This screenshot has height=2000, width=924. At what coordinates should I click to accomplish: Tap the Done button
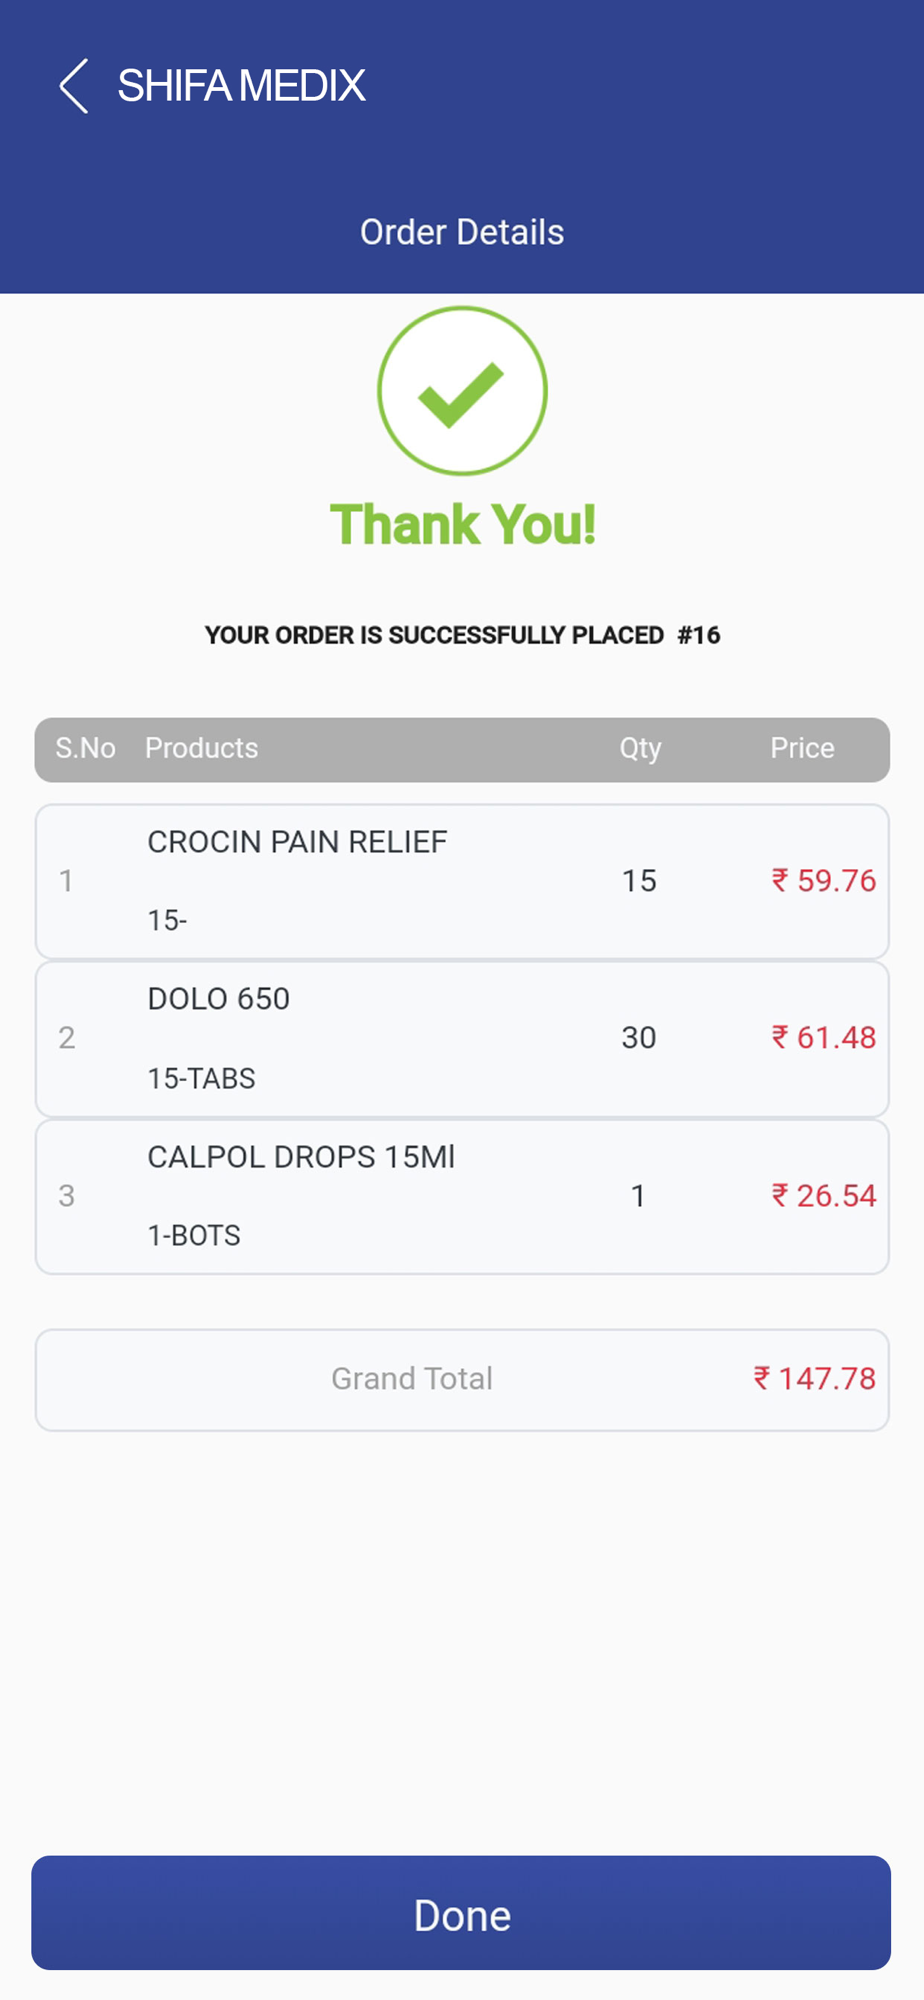coord(461,1913)
